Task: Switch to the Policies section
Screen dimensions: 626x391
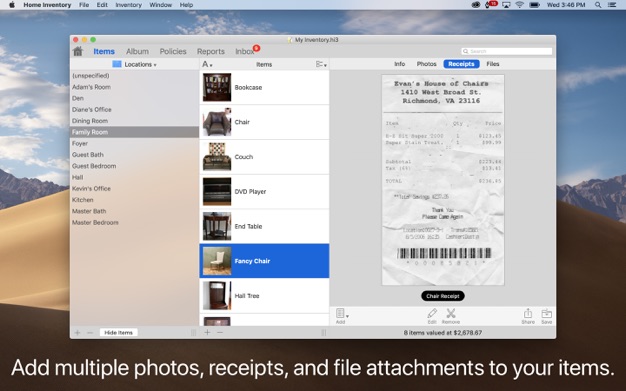Action: pyautogui.click(x=173, y=51)
